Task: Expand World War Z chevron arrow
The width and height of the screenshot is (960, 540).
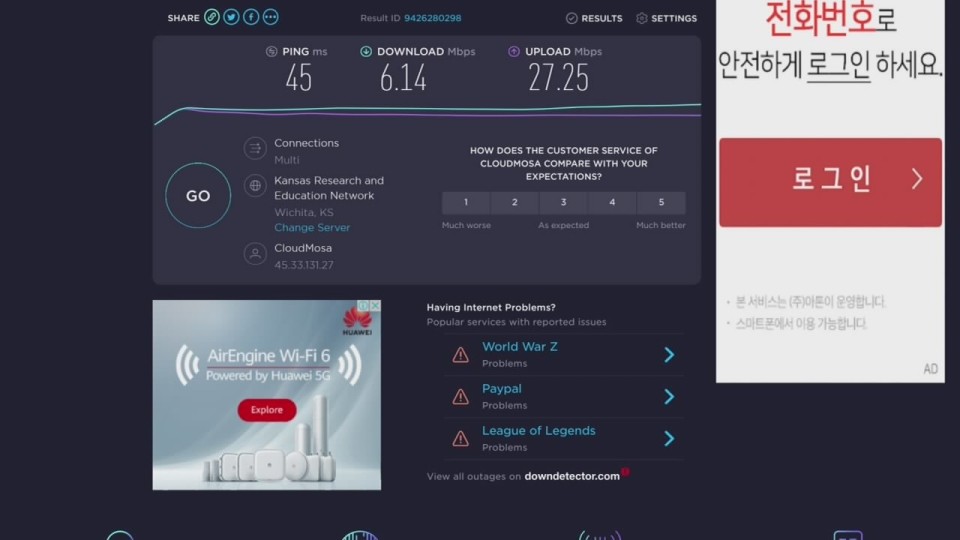Action: (x=669, y=354)
